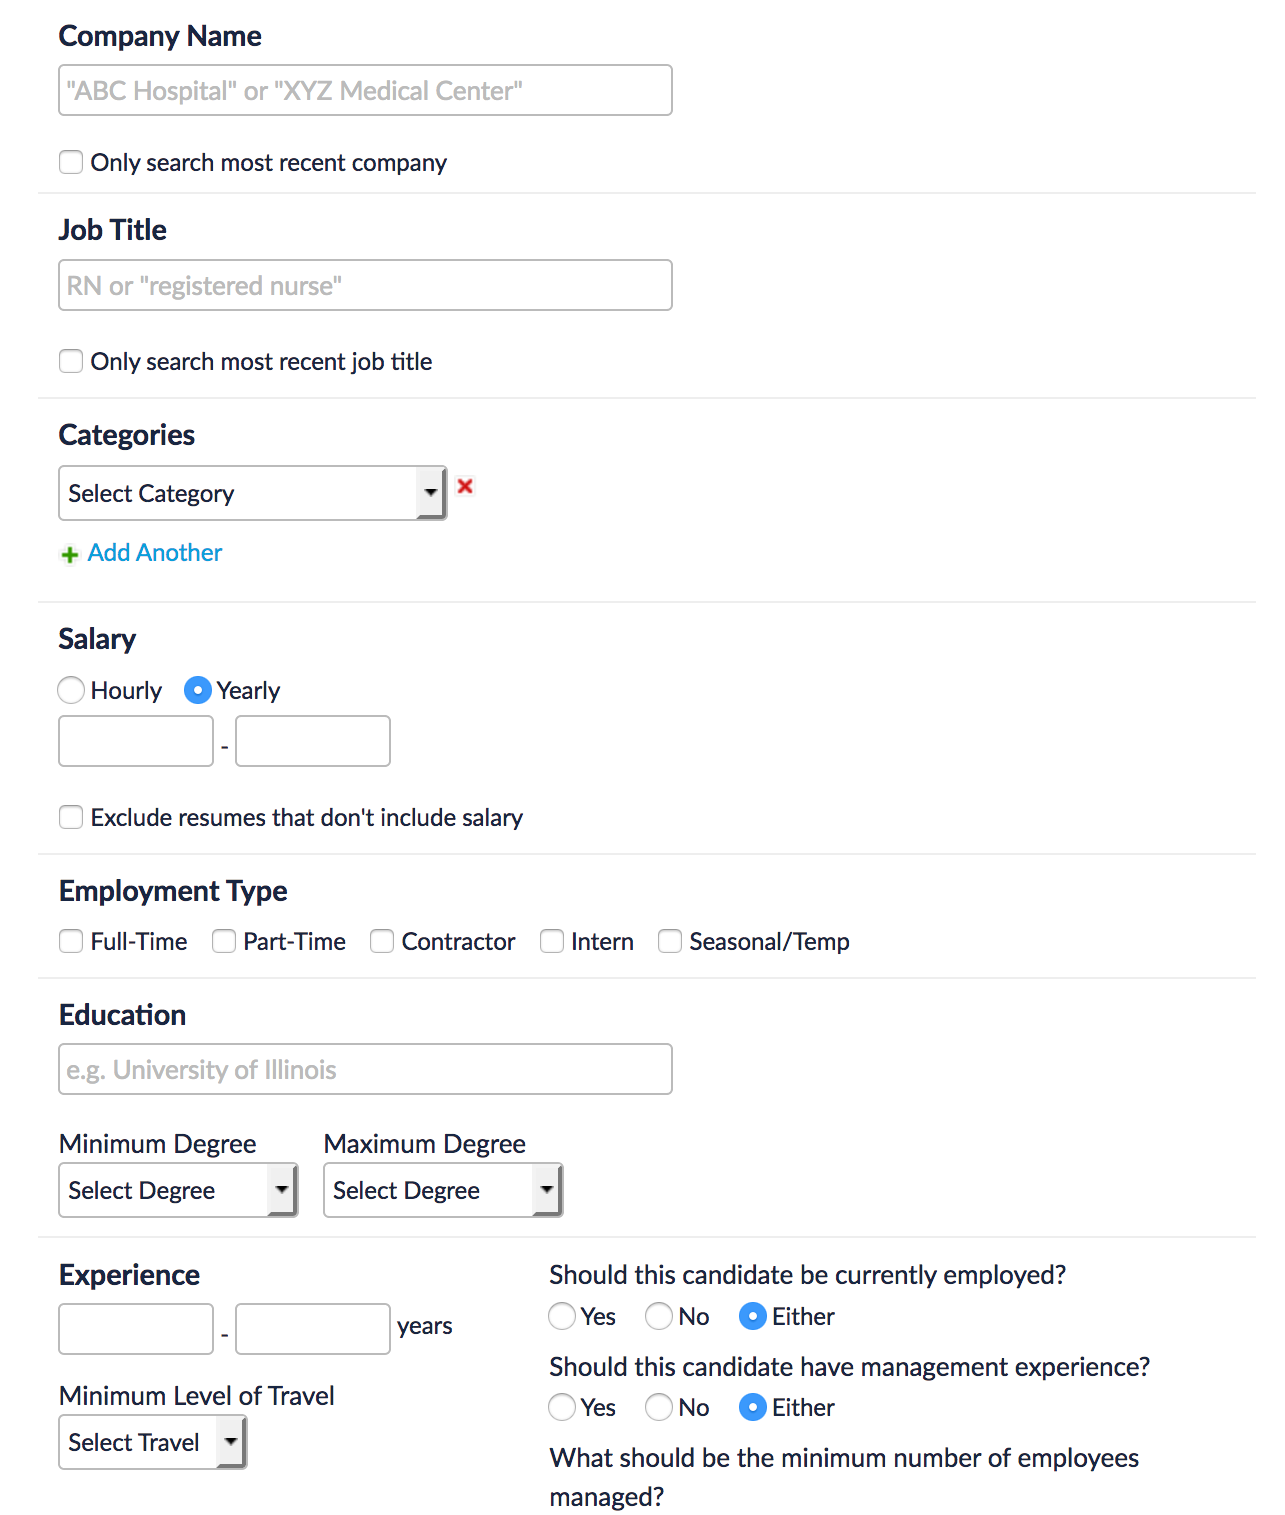Click the Add Another category link
Screen dimensions: 1285x1515
(x=155, y=553)
